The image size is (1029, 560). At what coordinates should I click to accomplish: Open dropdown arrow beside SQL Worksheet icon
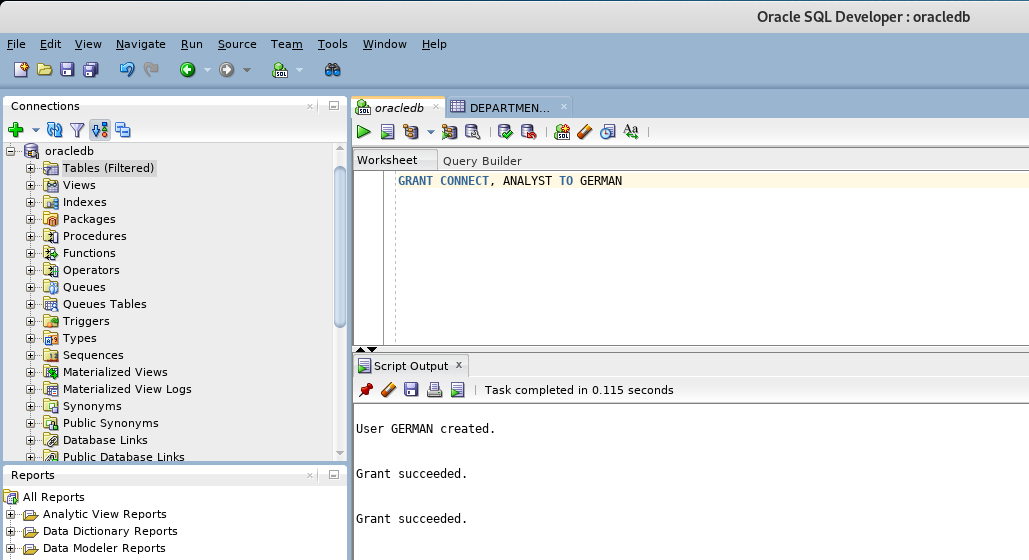(x=300, y=70)
